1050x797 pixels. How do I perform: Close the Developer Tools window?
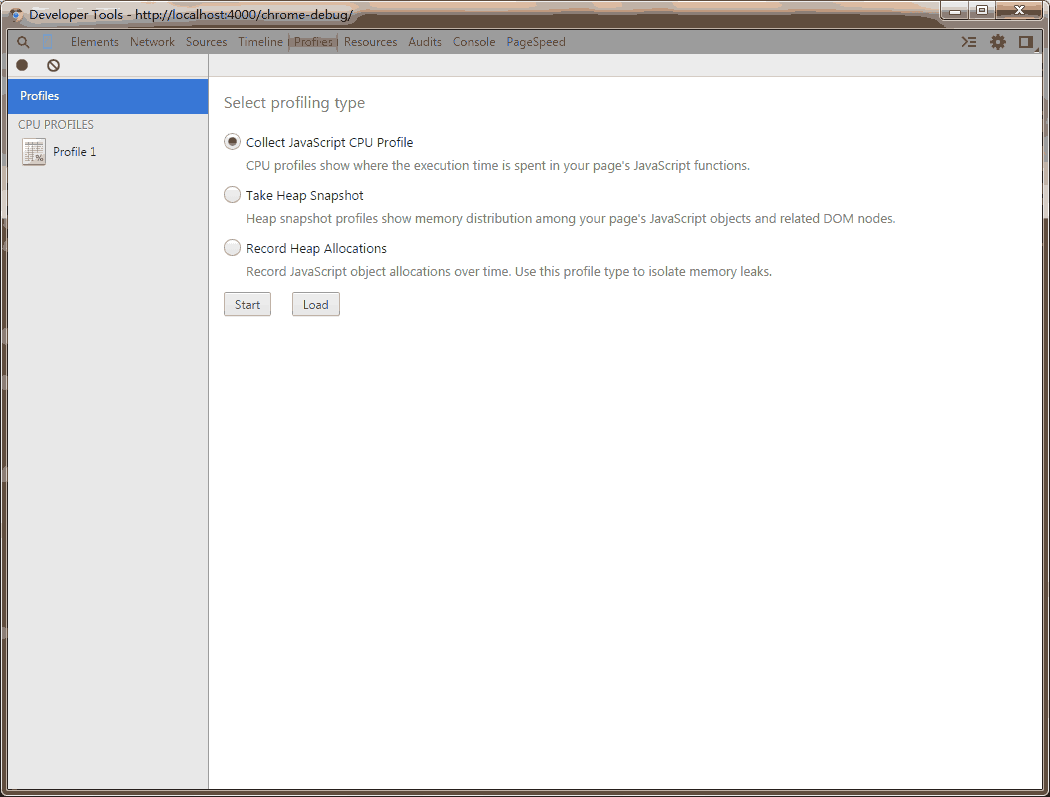(x=1019, y=11)
